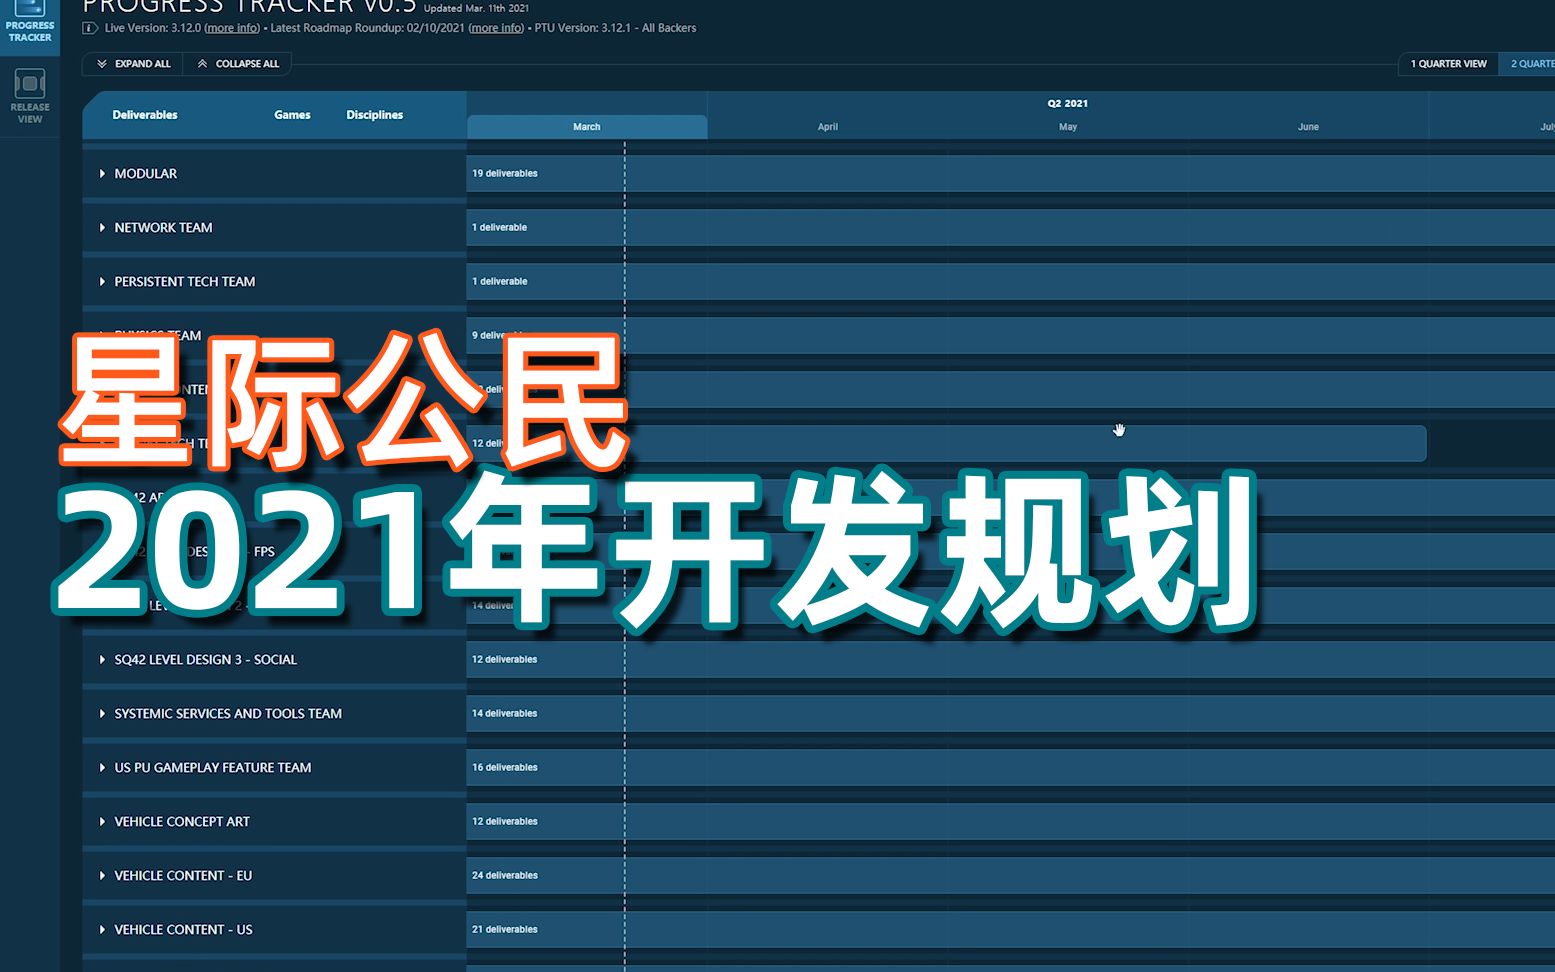The image size is (1555, 972).
Task: Click the Q2 2021 quarter header
Action: pyautogui.click(x=1068, y=103)
